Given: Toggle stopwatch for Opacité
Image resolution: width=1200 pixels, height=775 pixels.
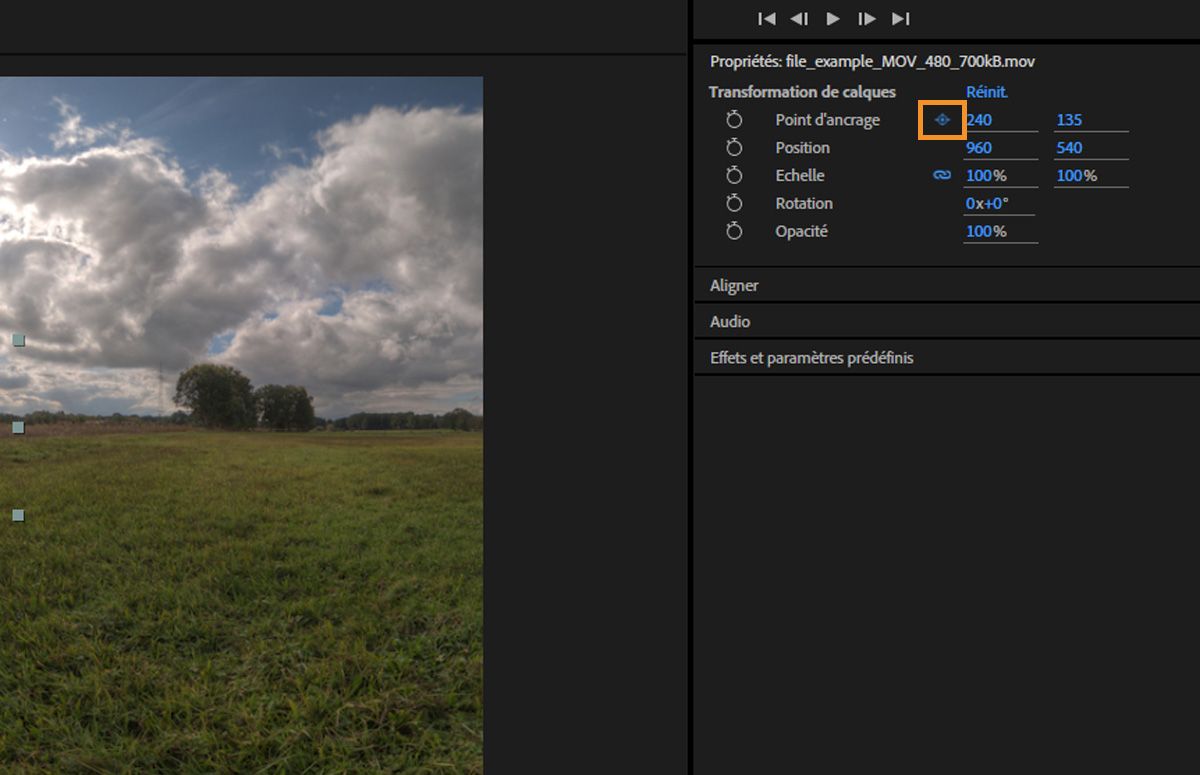Looking at the screenshot, I should coord(734,231).
